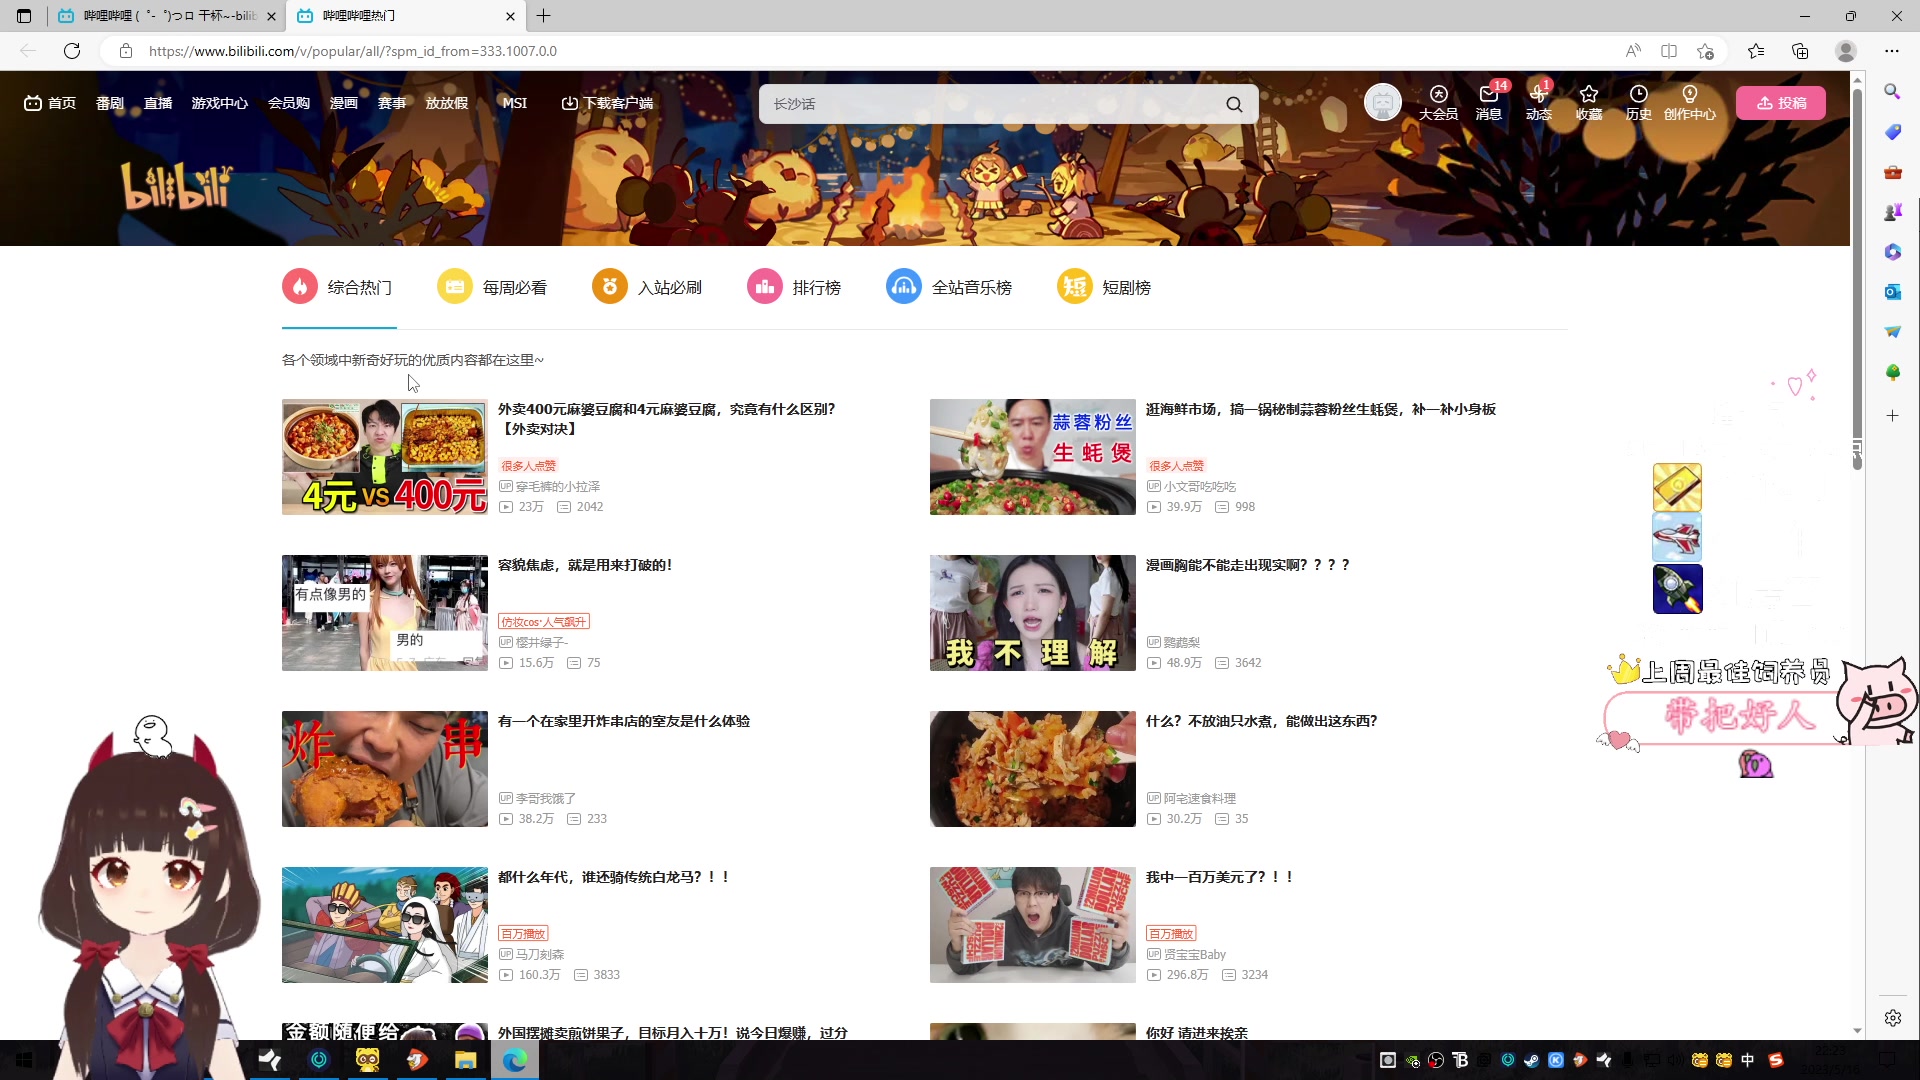Screen dimensions: 1920x1080
Task: Click the 全站音乐榜 headphone icon
Action: click(904, 287)
